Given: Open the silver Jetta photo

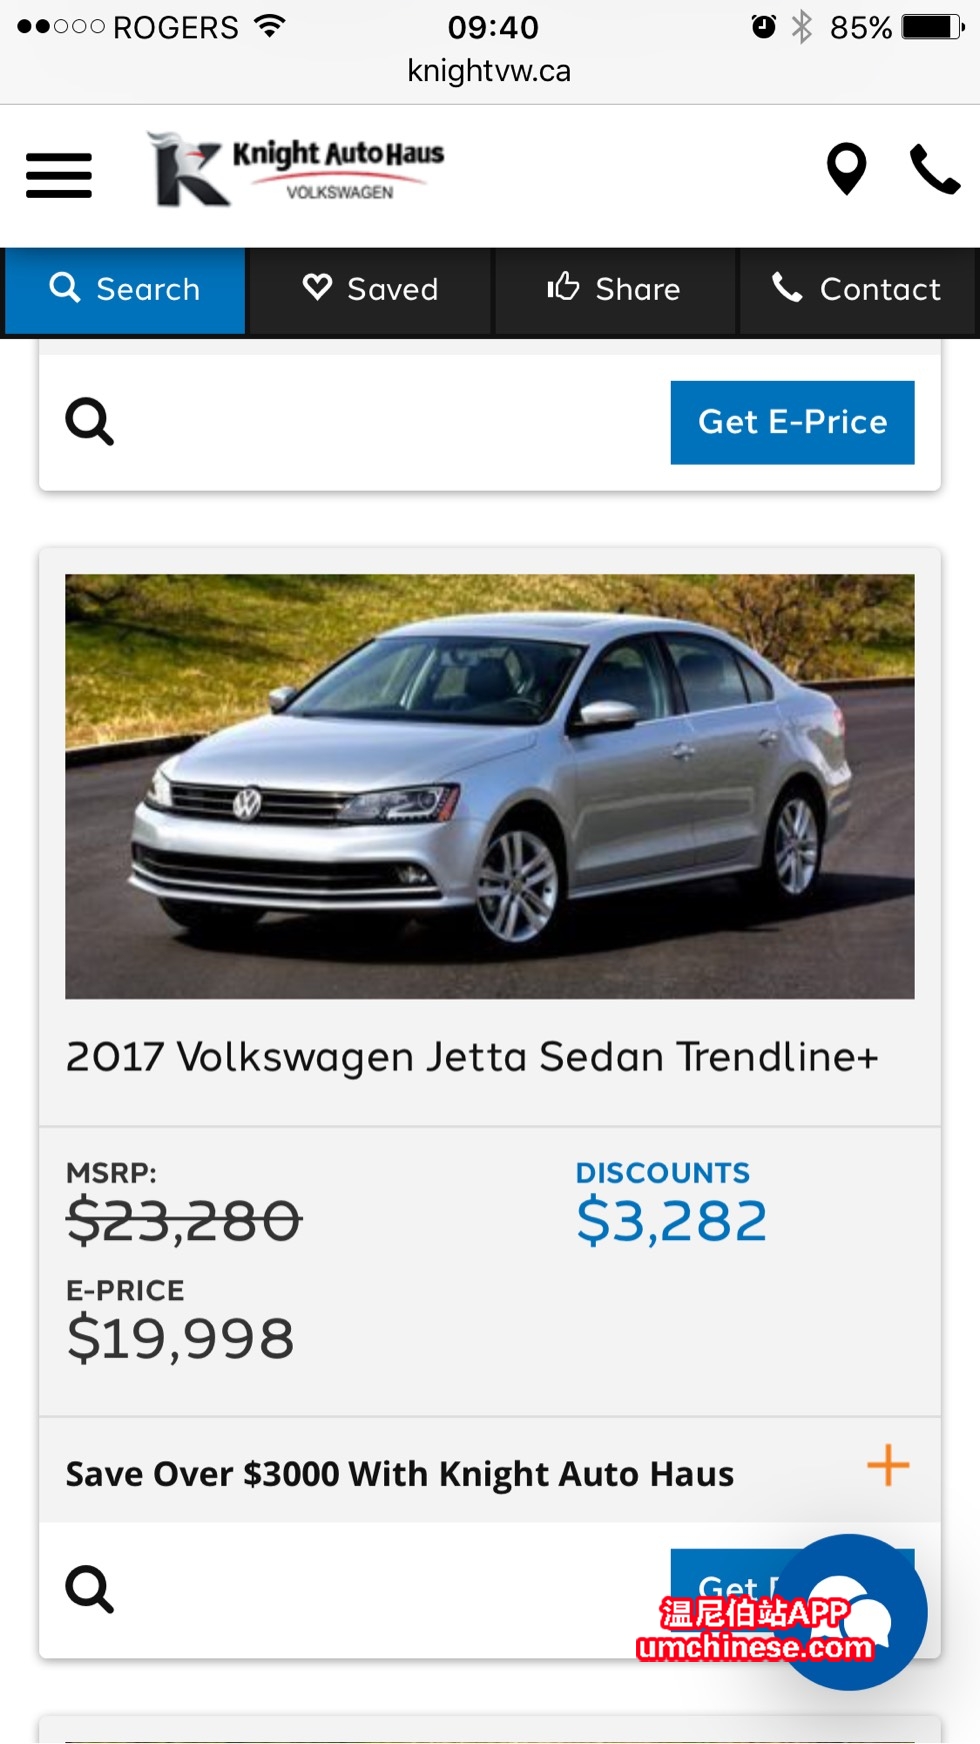Looking at the screenshot, I should point(490,786).
